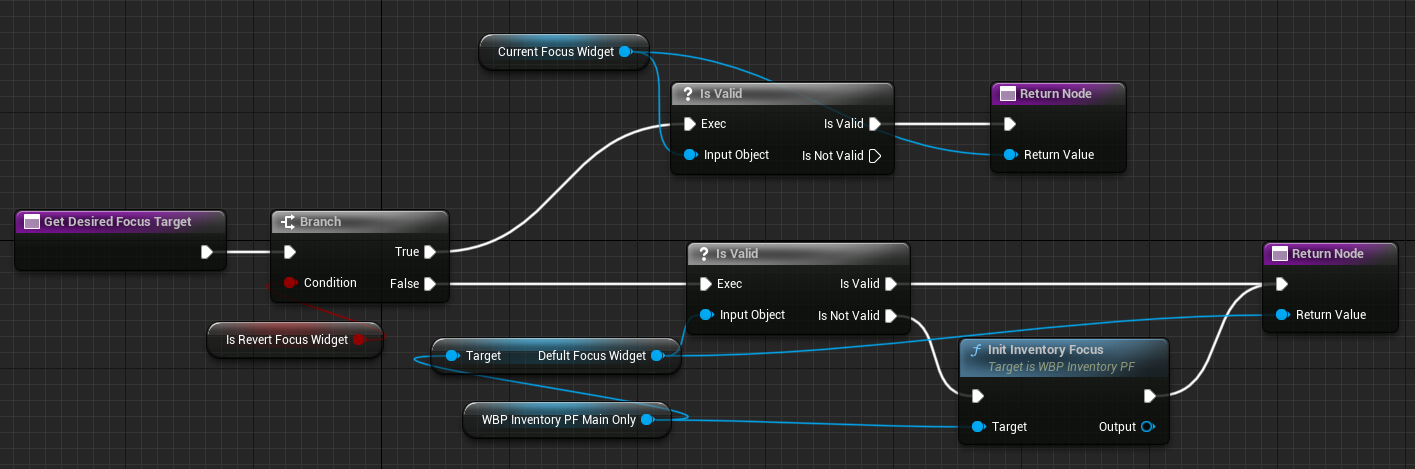Click WBP Inventory PF Main Only output pin

[x=647, y=420]
